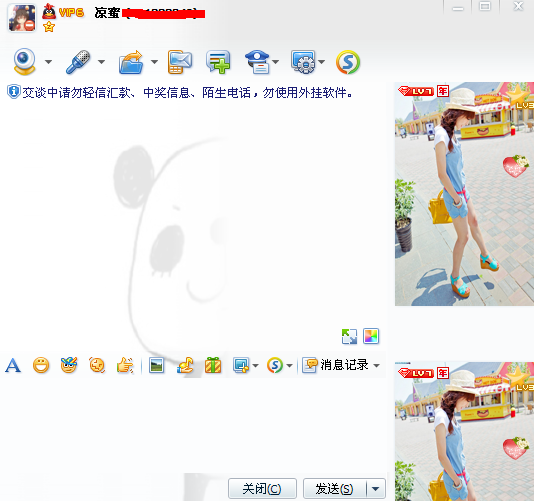Start a video call with webcam icon
Viewport: 534px width, 501px height.
24,62
